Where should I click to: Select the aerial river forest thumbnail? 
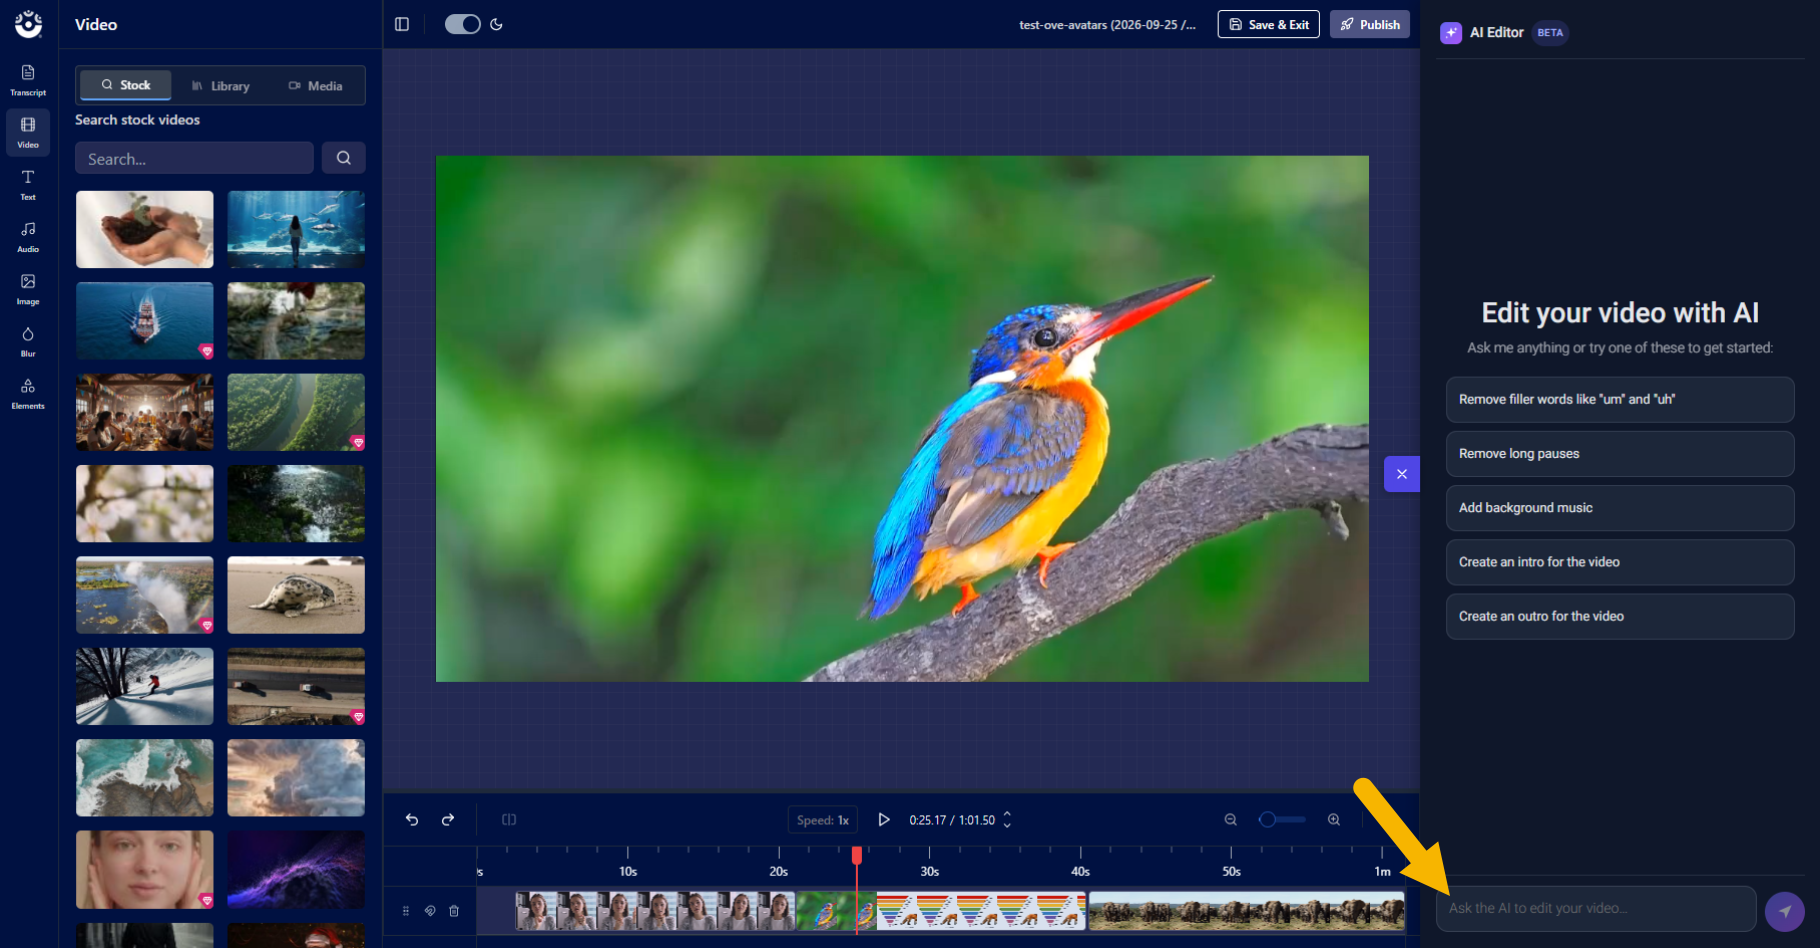click(296, 412)
